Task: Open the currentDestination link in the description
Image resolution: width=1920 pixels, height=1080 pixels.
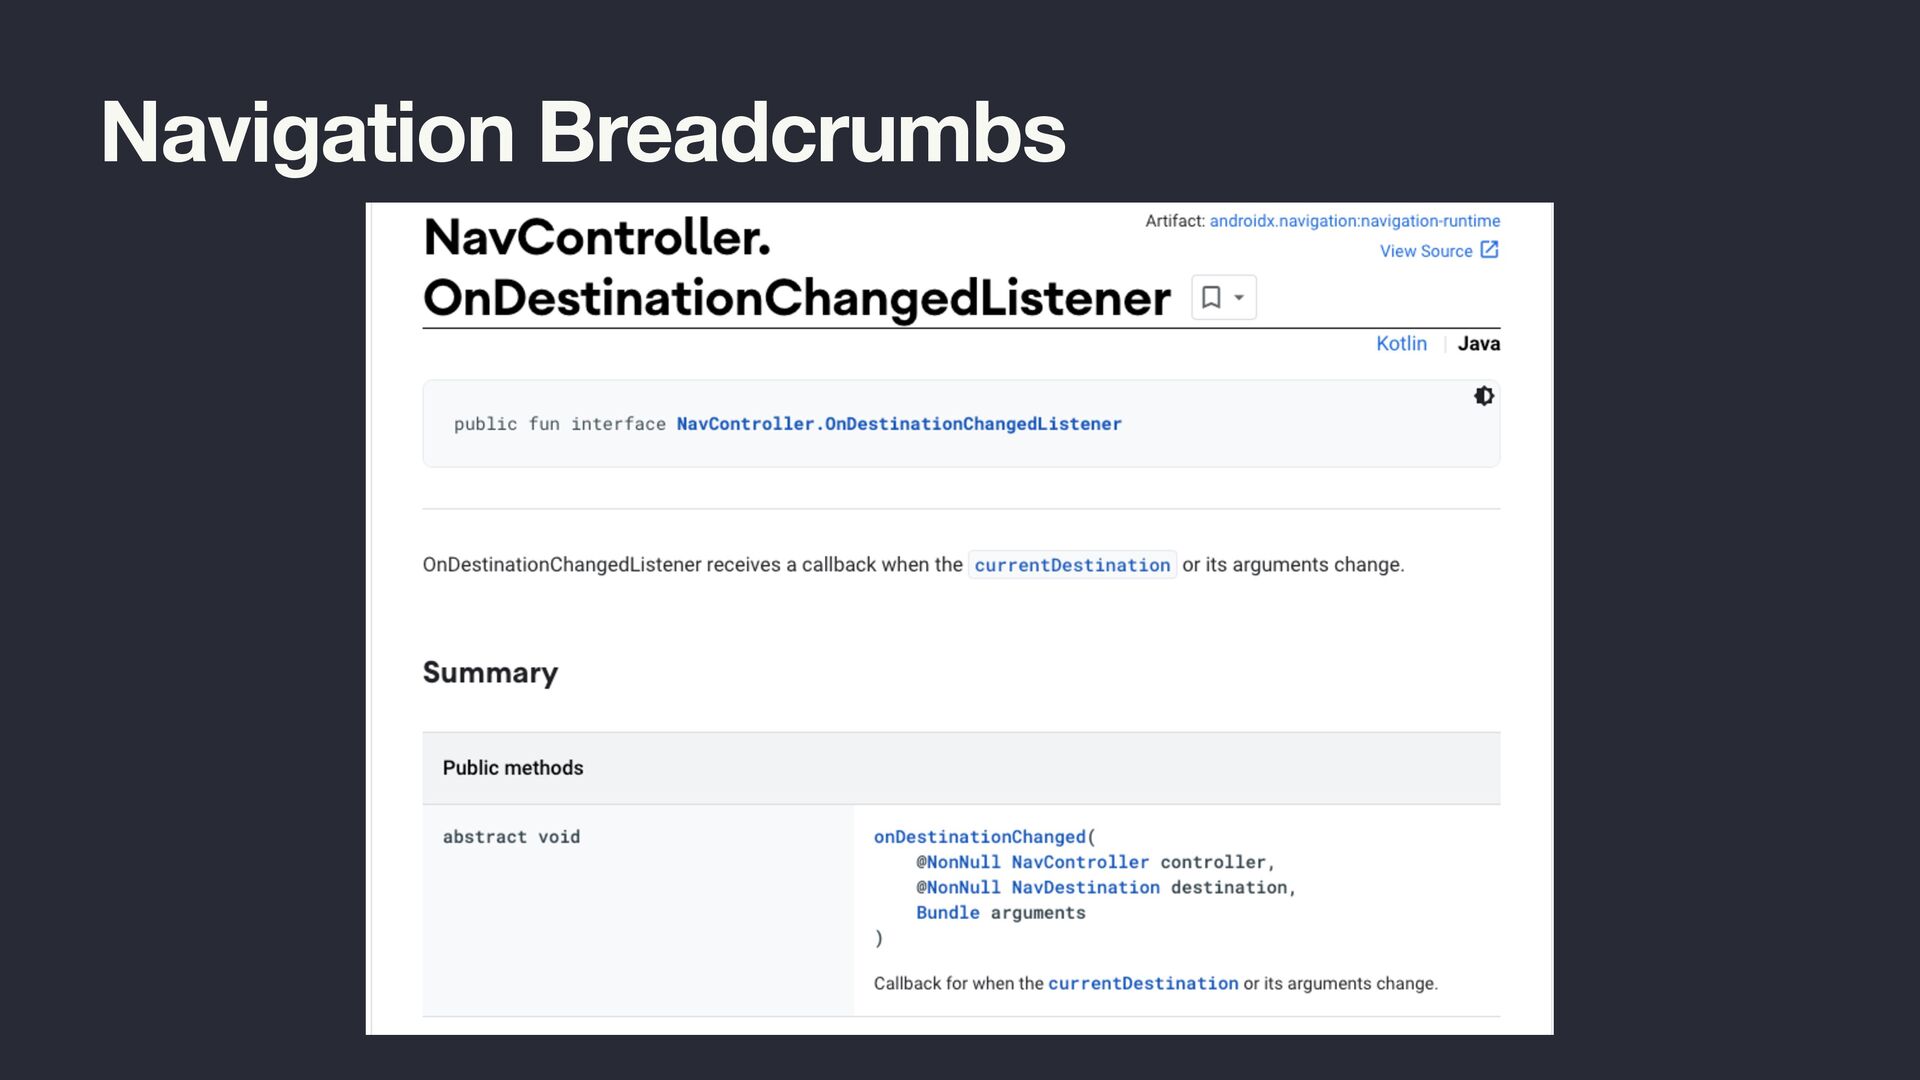Action: [x=1071, y=565]
